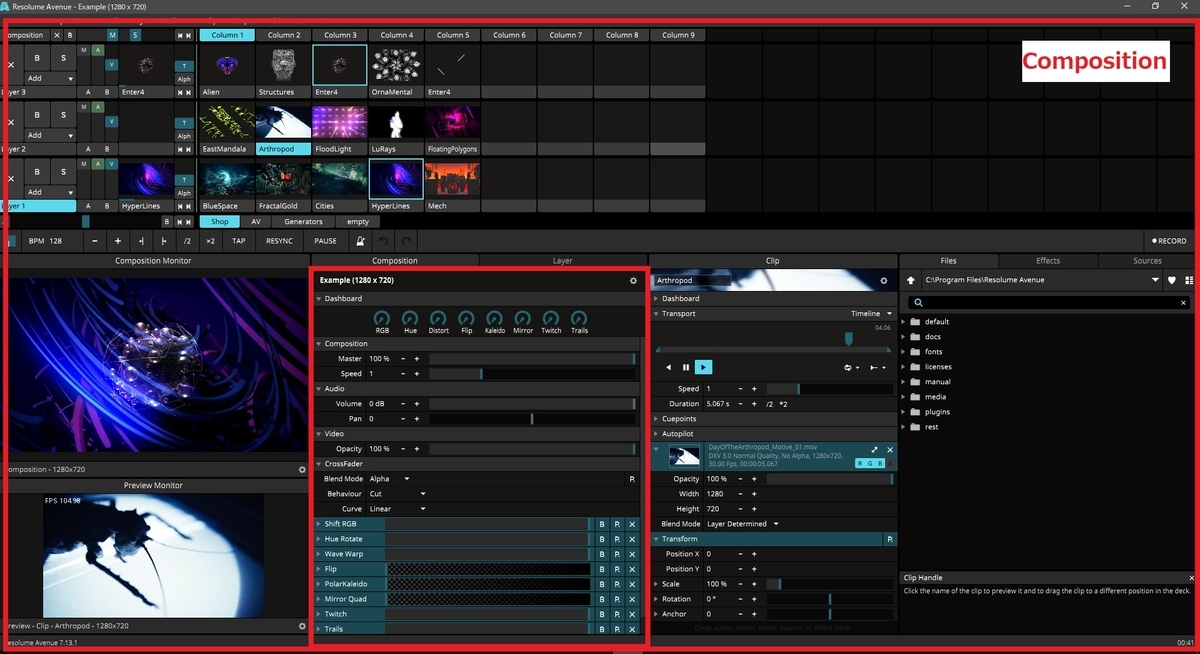Halve clip duration with /2 button

click(x=769, y=404)
